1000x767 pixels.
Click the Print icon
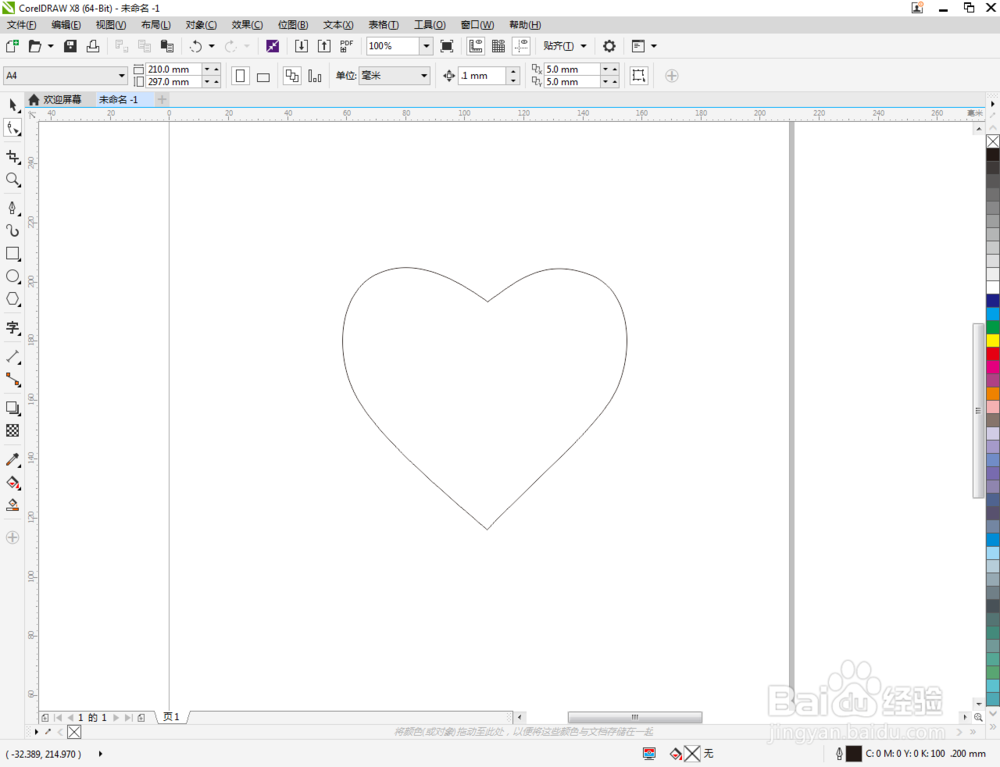point(93,46)
